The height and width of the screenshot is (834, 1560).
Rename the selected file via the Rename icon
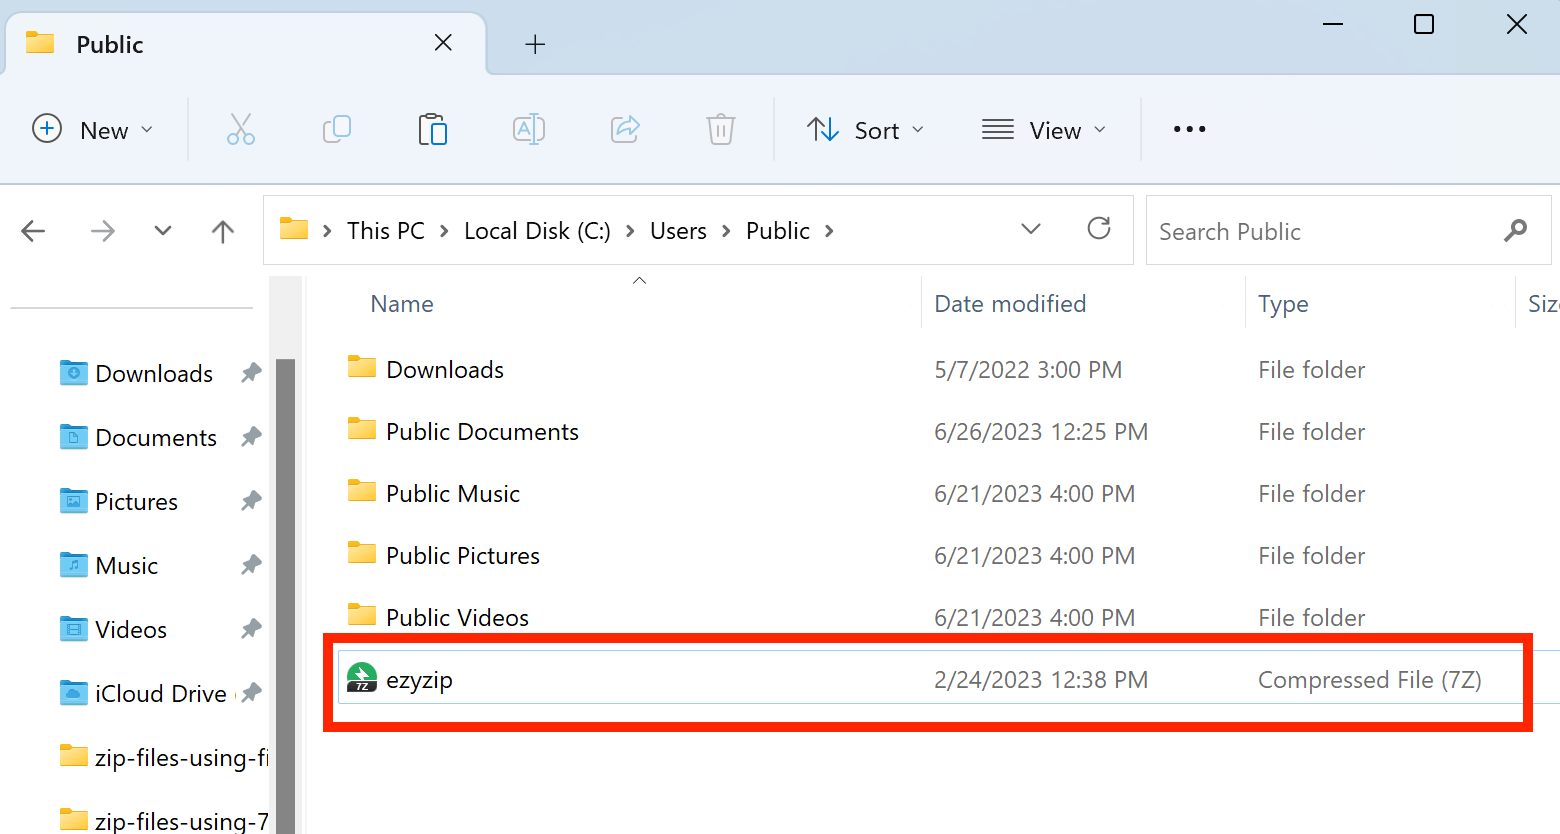coord(528,129)
